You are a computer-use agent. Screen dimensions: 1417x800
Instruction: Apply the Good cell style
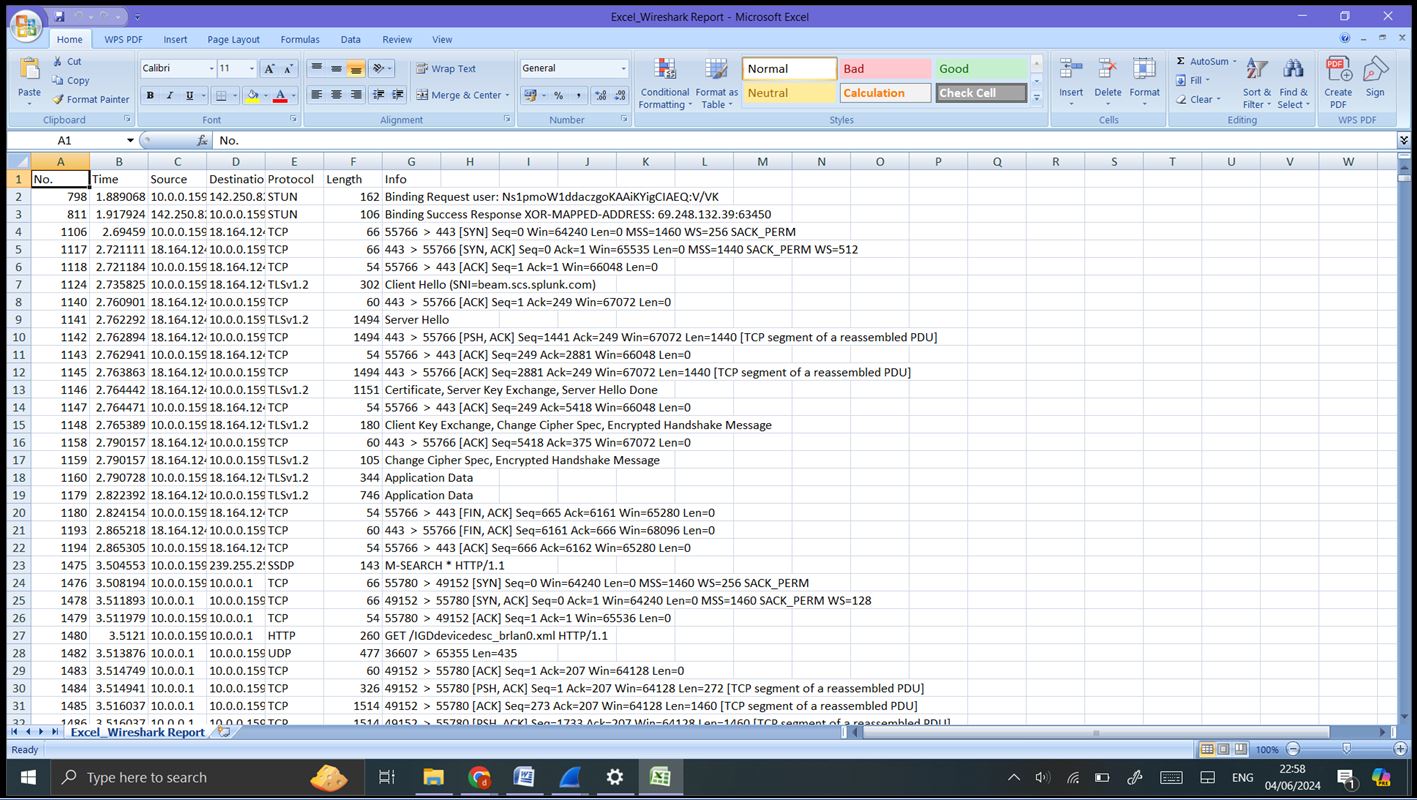pos(980,68)
